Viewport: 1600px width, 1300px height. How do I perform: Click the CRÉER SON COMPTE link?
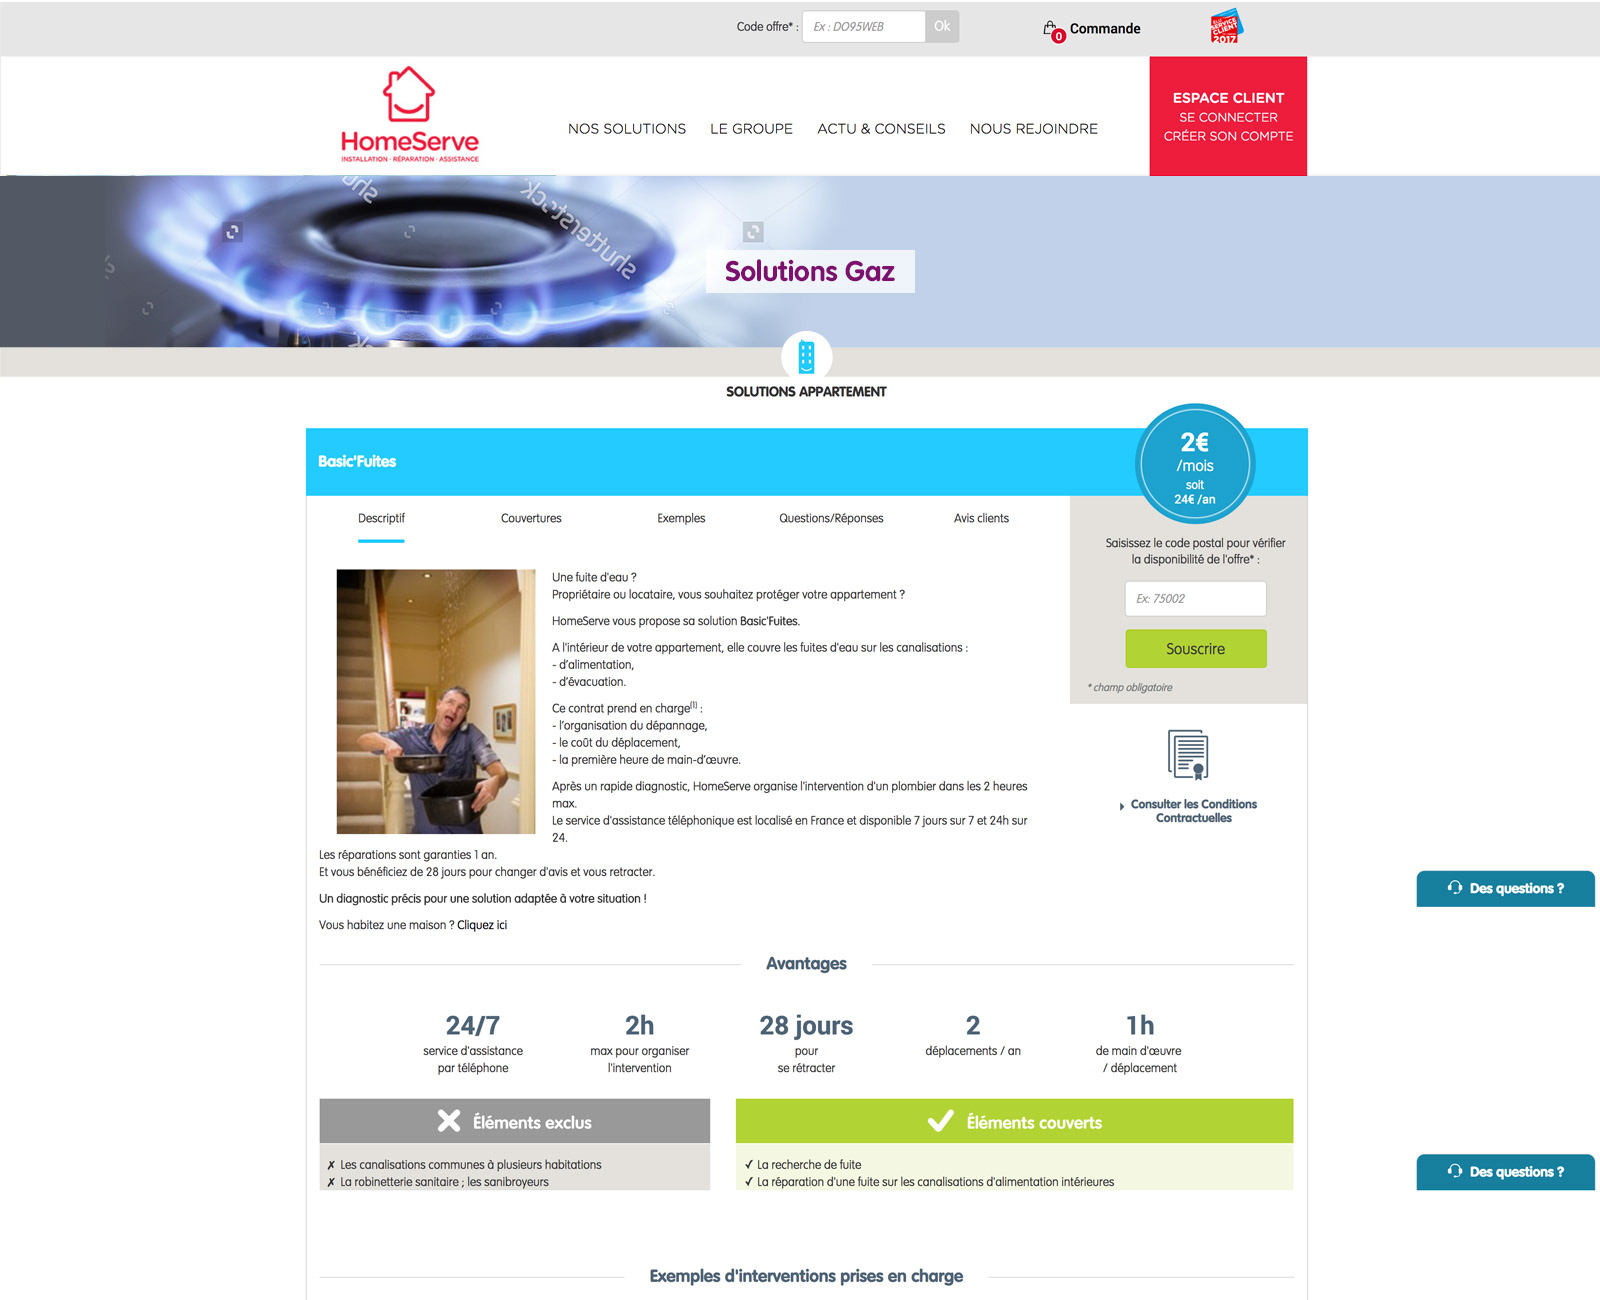pos(1228,136)
